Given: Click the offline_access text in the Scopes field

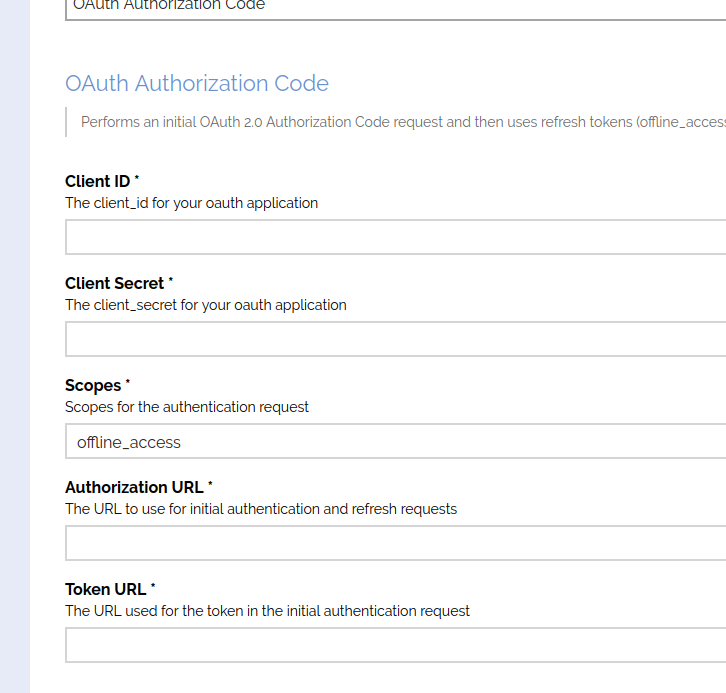Looking at the screenshot, I should (x=129, y=442).
